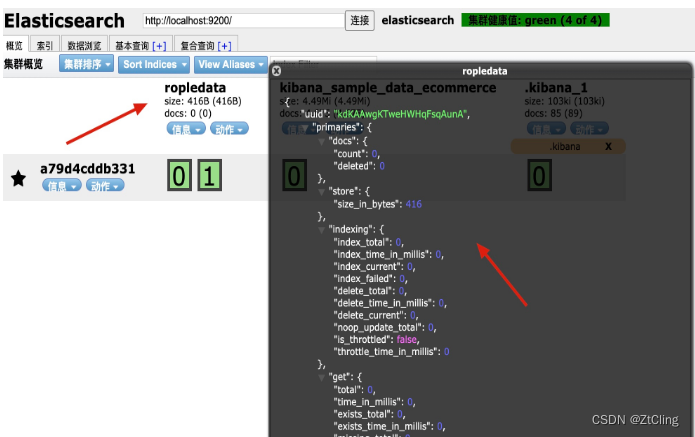Collapse the "indexing" JSON node
The height and width of the screenshot is (437, 695).
tap(321, 230)
